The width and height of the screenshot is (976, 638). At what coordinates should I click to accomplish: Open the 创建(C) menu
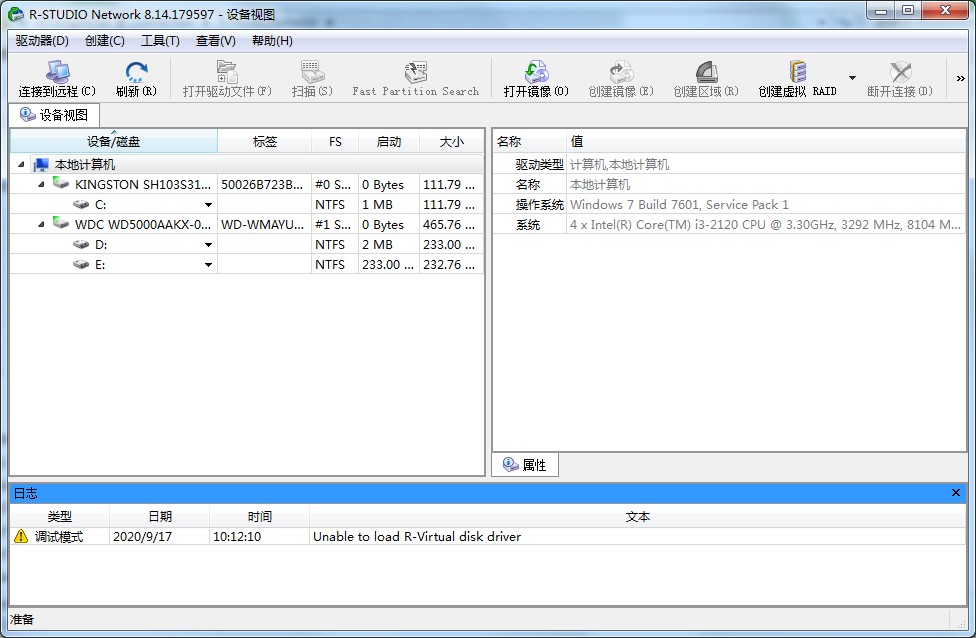click(x=105, y=40)
